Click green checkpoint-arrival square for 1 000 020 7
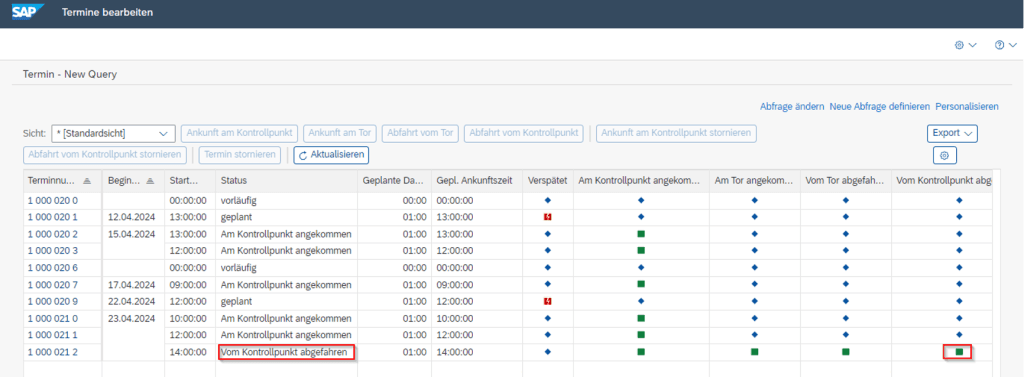Screen dimensions: 1024x377 (641, 284)
